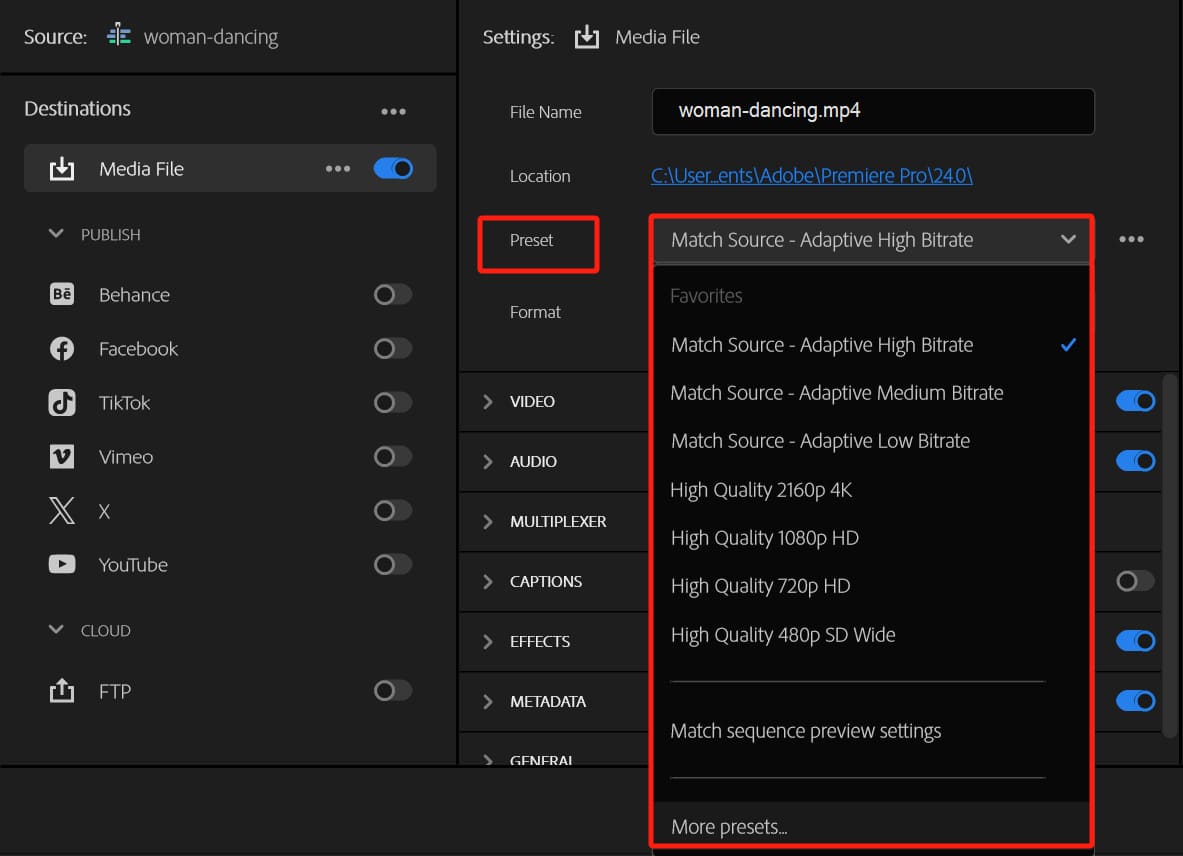
Task: Select Match Source - Adaptive High Bitrate preset
Action: point(871,345)
